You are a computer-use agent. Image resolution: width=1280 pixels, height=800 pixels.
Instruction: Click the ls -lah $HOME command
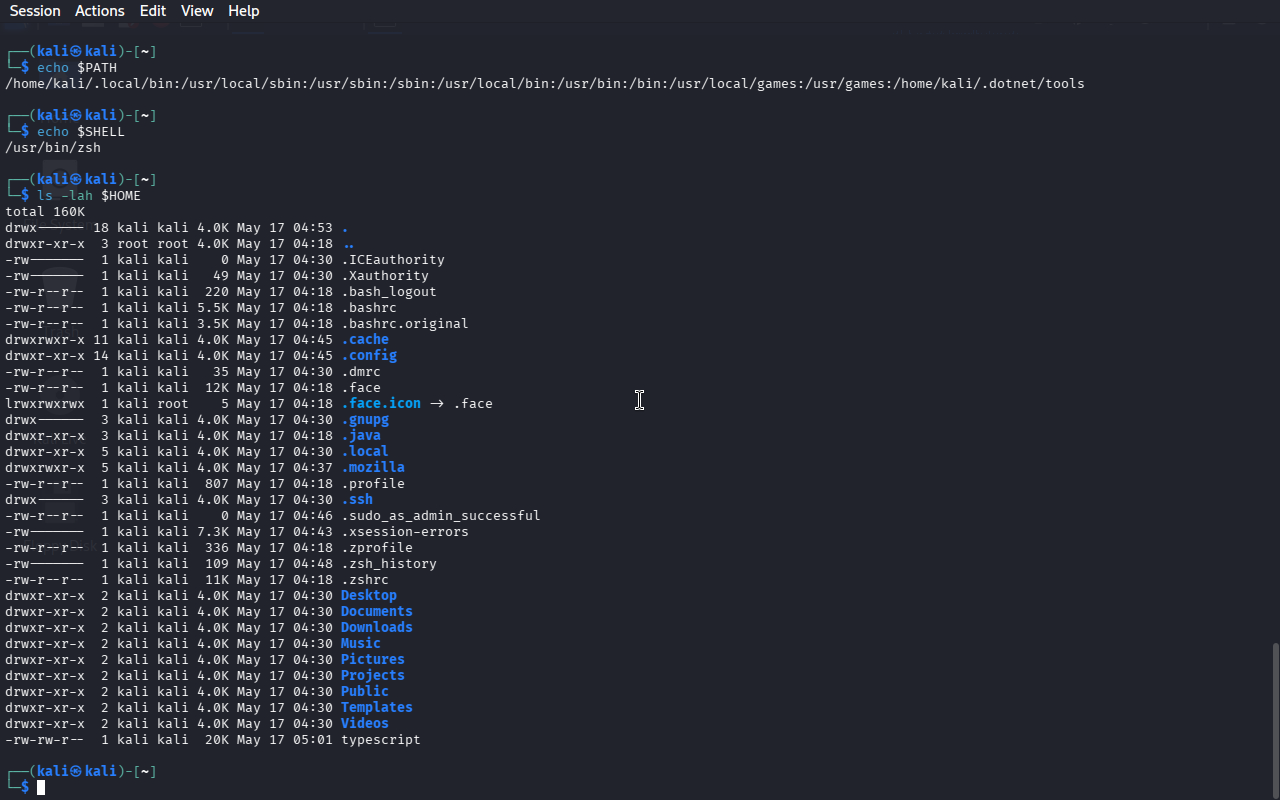click(89, 196)
